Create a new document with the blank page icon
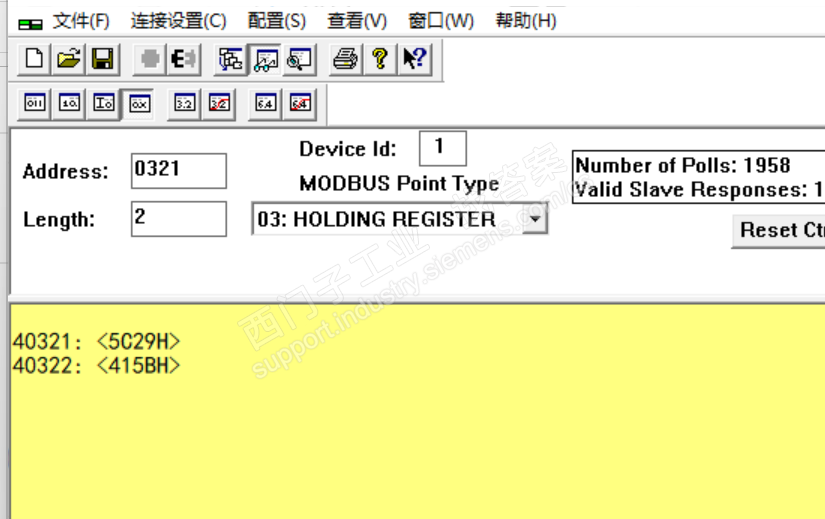The image size is (825, 519). (x=35, y=59)
